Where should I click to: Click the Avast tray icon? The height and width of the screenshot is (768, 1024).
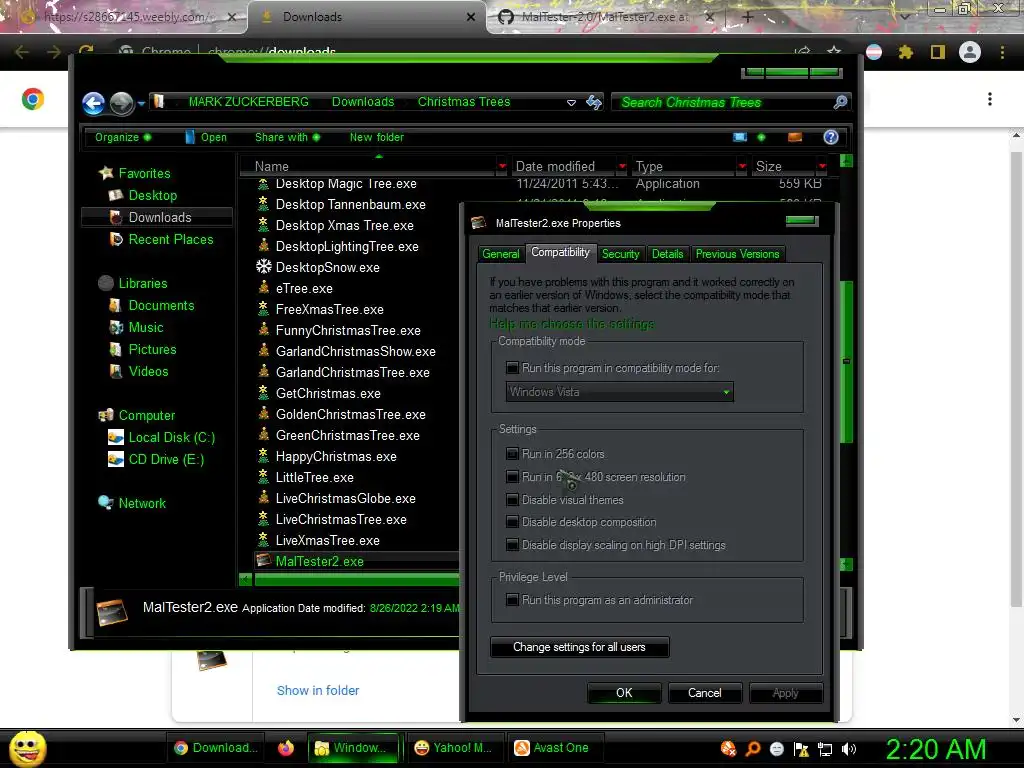click(x=728, y=748)
